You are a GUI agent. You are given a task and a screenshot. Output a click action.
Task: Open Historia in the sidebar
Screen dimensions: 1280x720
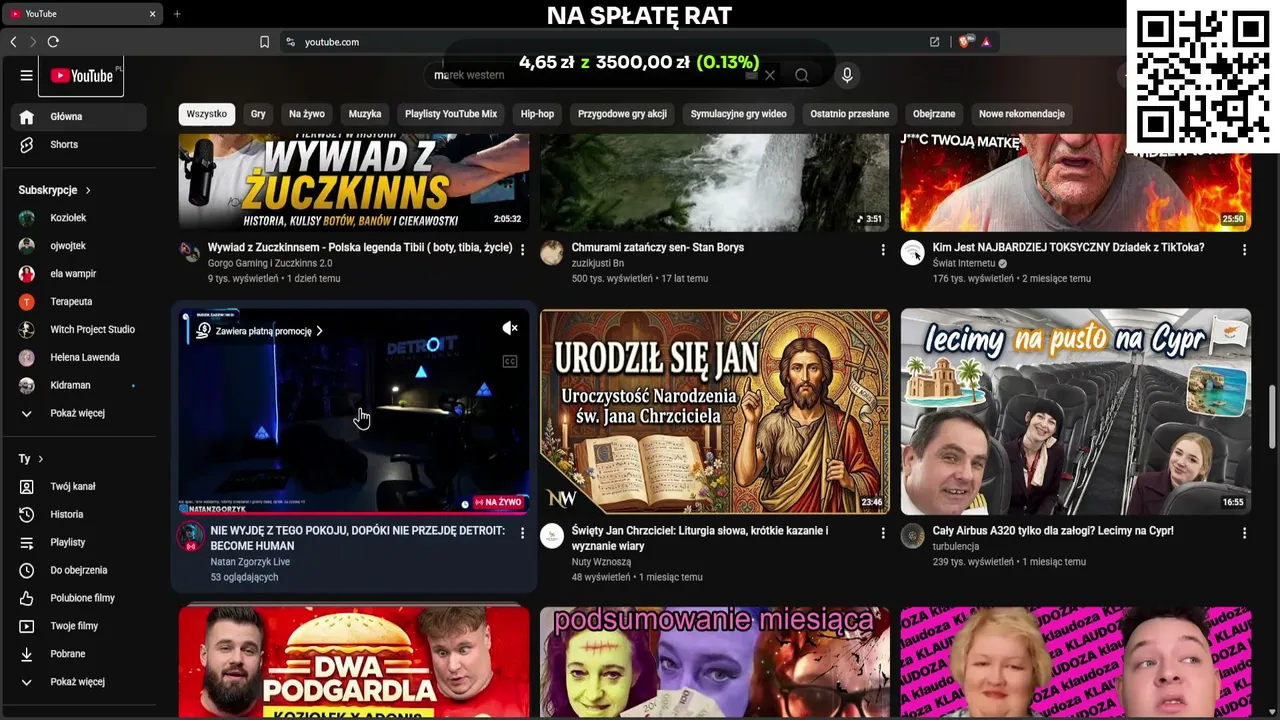(79, 514)
